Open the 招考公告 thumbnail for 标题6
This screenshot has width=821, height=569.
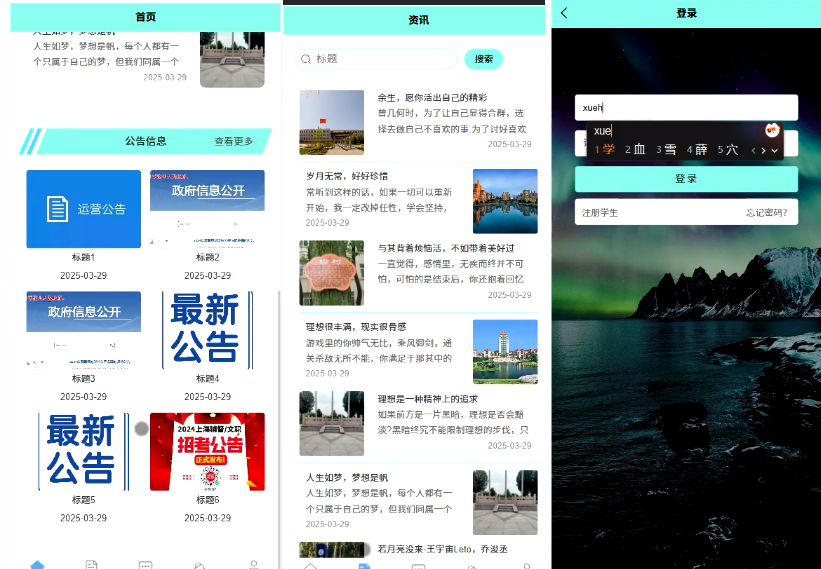pos(207,452)
